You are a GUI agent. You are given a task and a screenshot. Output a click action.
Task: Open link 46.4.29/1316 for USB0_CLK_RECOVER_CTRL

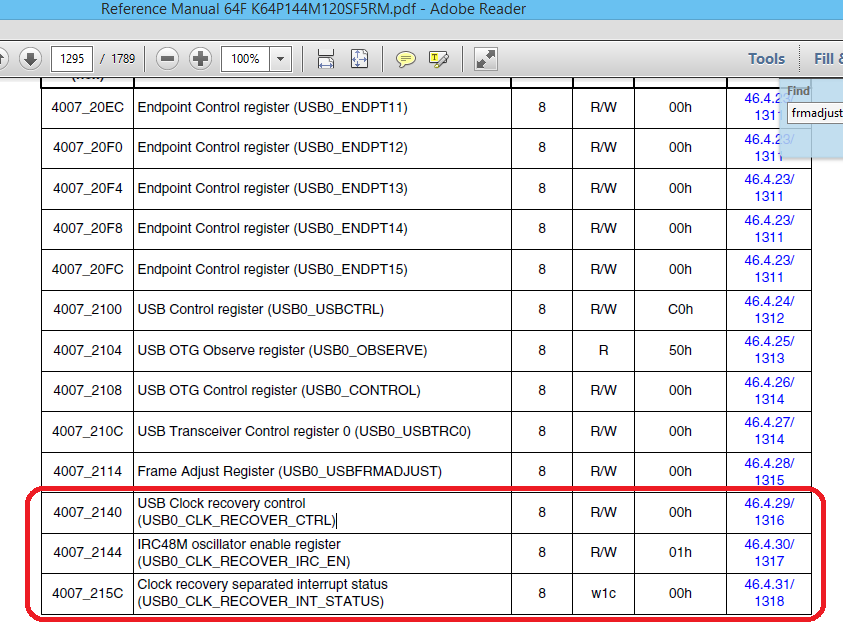tap(769, 512)
